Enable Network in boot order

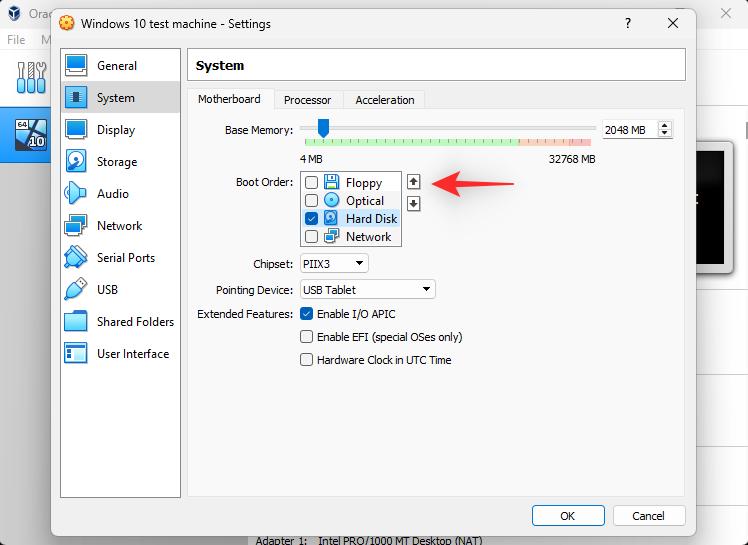coord(312,236)
